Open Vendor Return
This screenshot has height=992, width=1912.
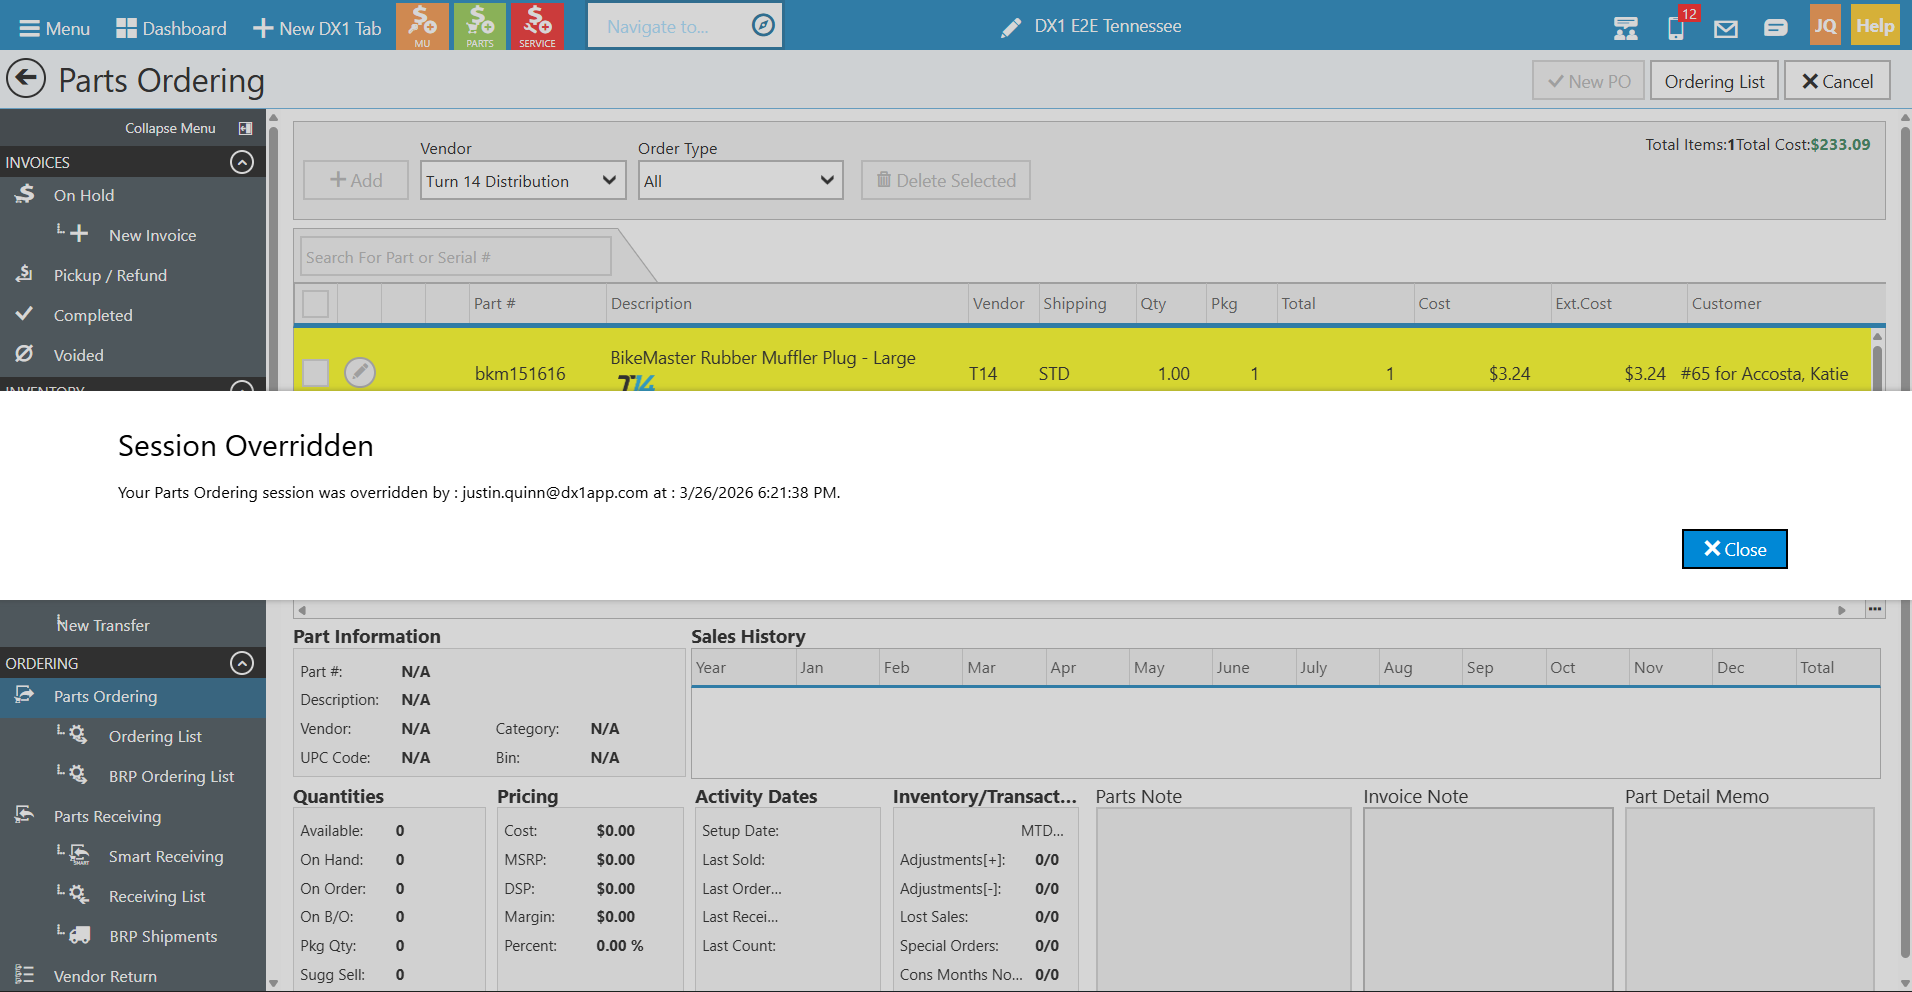105,976
